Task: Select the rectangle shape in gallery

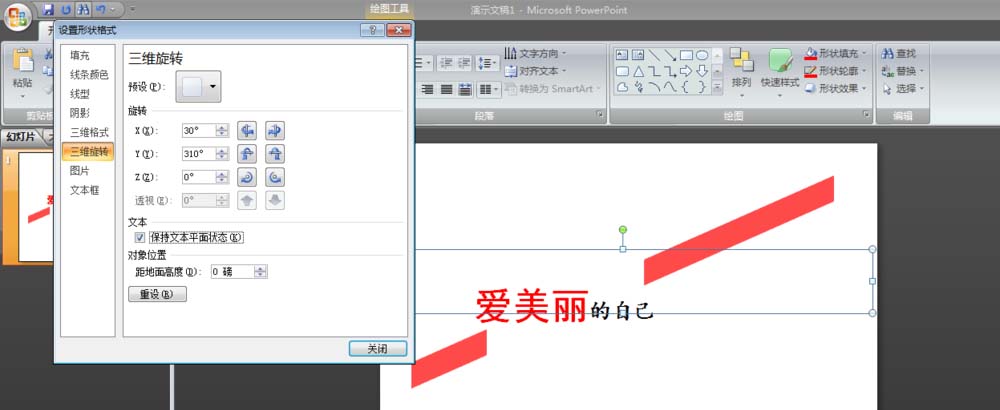Action: (x=686, y=55)
